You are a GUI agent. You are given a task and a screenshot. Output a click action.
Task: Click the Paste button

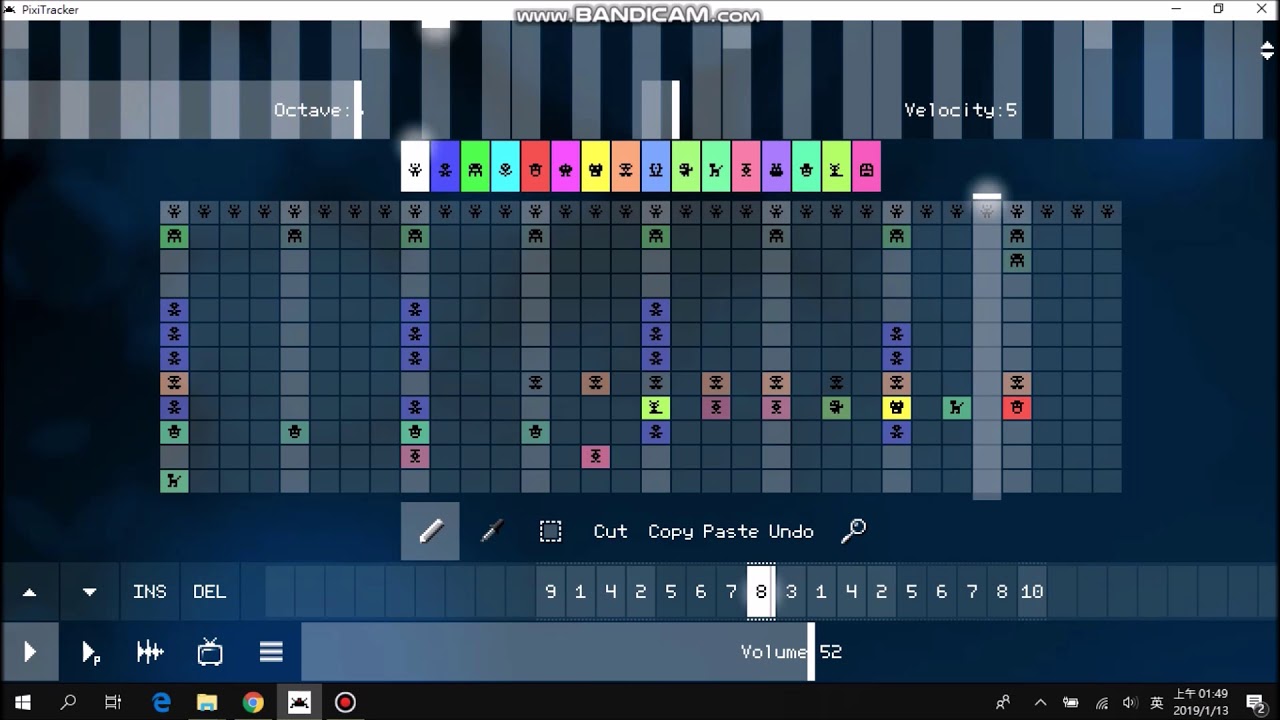click(730, 531)
